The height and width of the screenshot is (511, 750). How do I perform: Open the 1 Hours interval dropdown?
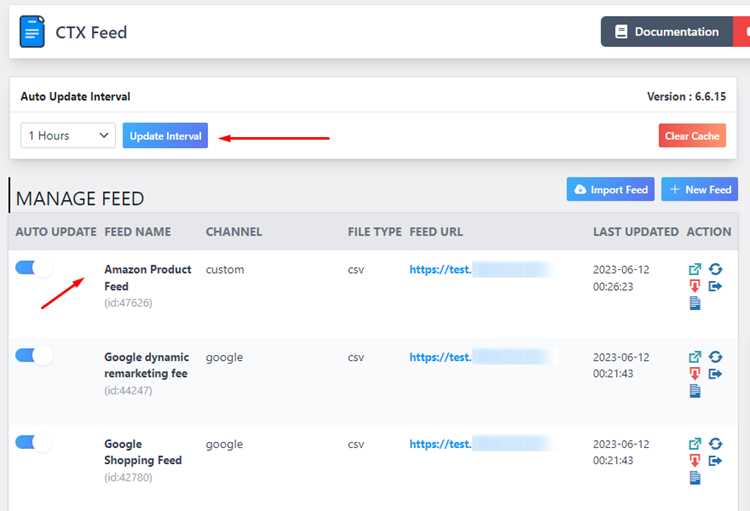pyautogui.click(x=68, y=135)
